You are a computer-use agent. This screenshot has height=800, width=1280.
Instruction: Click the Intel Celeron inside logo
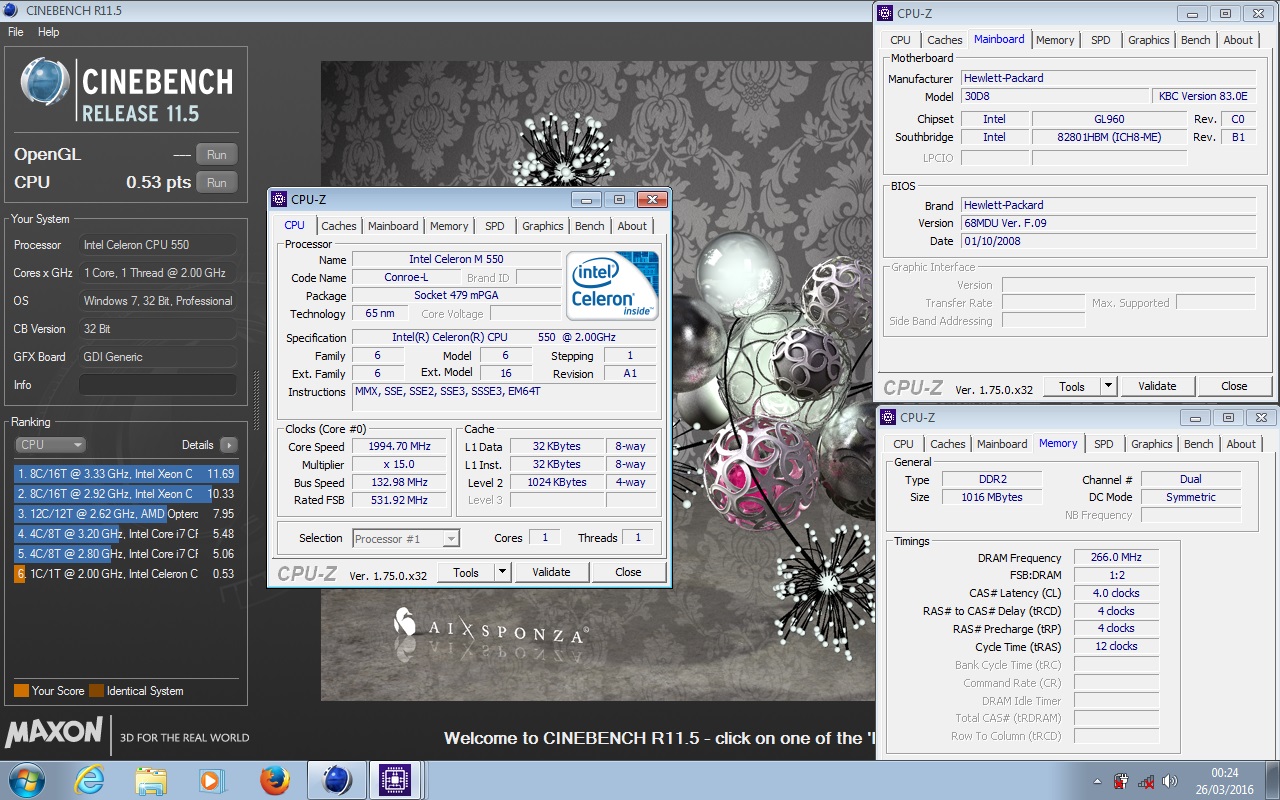coord(612,286)
